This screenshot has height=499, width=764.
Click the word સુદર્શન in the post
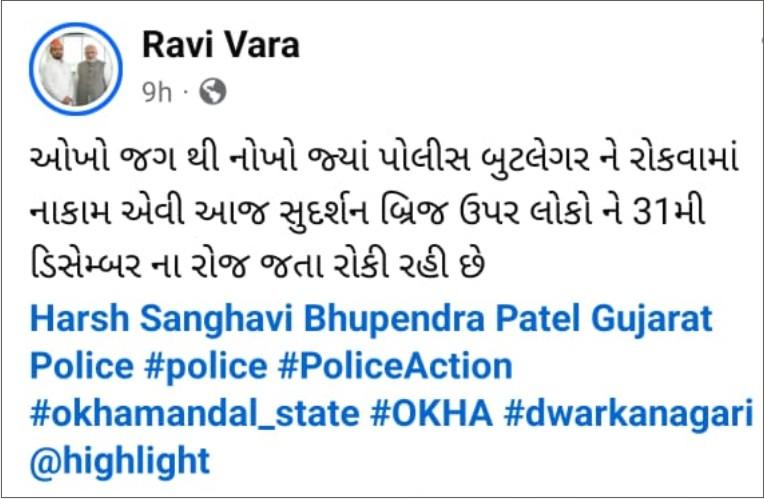click(325, 213)
